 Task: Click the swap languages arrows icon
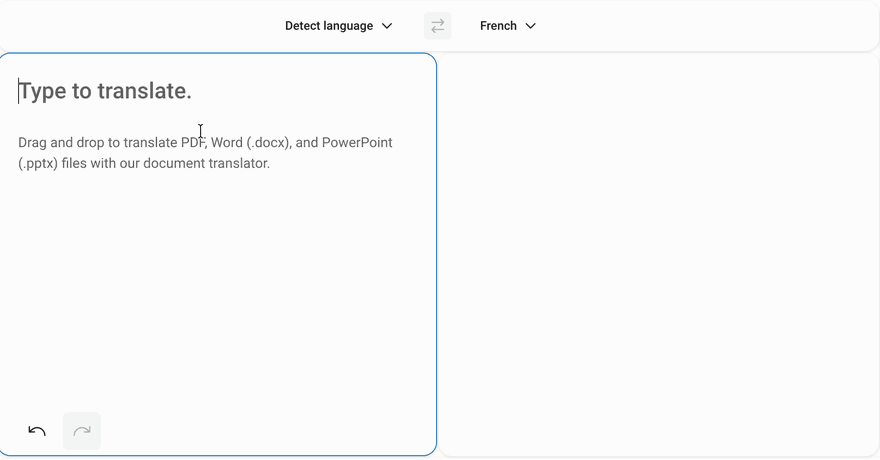tap(438, 26)
